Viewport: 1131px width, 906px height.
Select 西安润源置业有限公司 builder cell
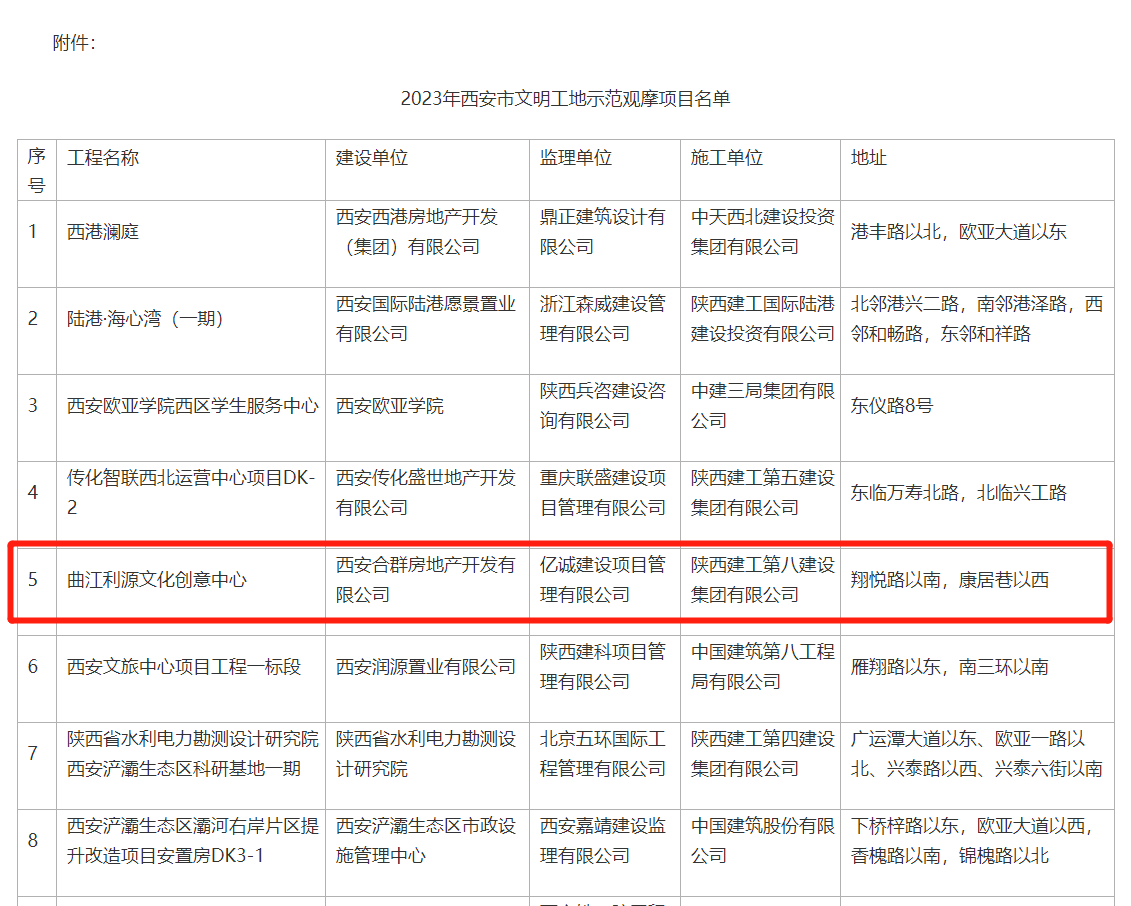tap(426, 667)
